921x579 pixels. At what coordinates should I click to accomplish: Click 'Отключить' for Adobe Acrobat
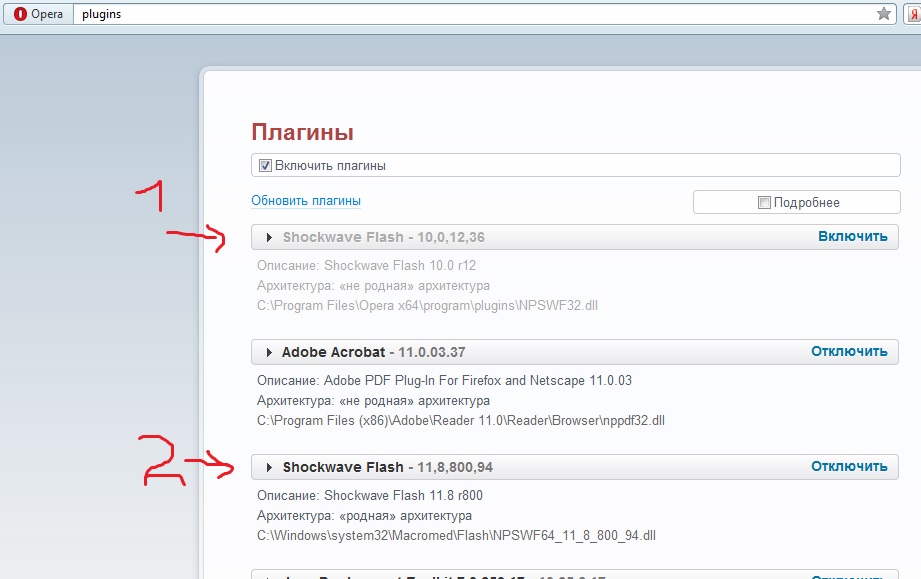(849, 352)
